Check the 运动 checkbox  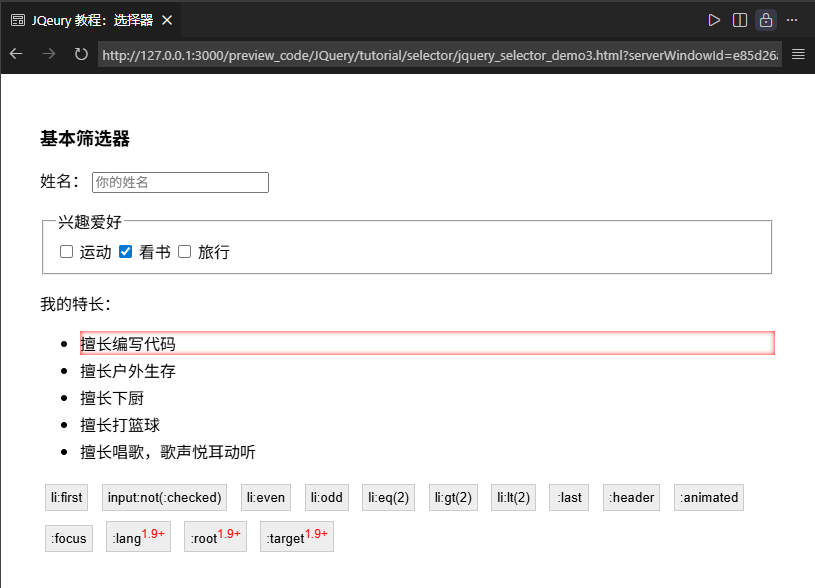tap(67, 252)
